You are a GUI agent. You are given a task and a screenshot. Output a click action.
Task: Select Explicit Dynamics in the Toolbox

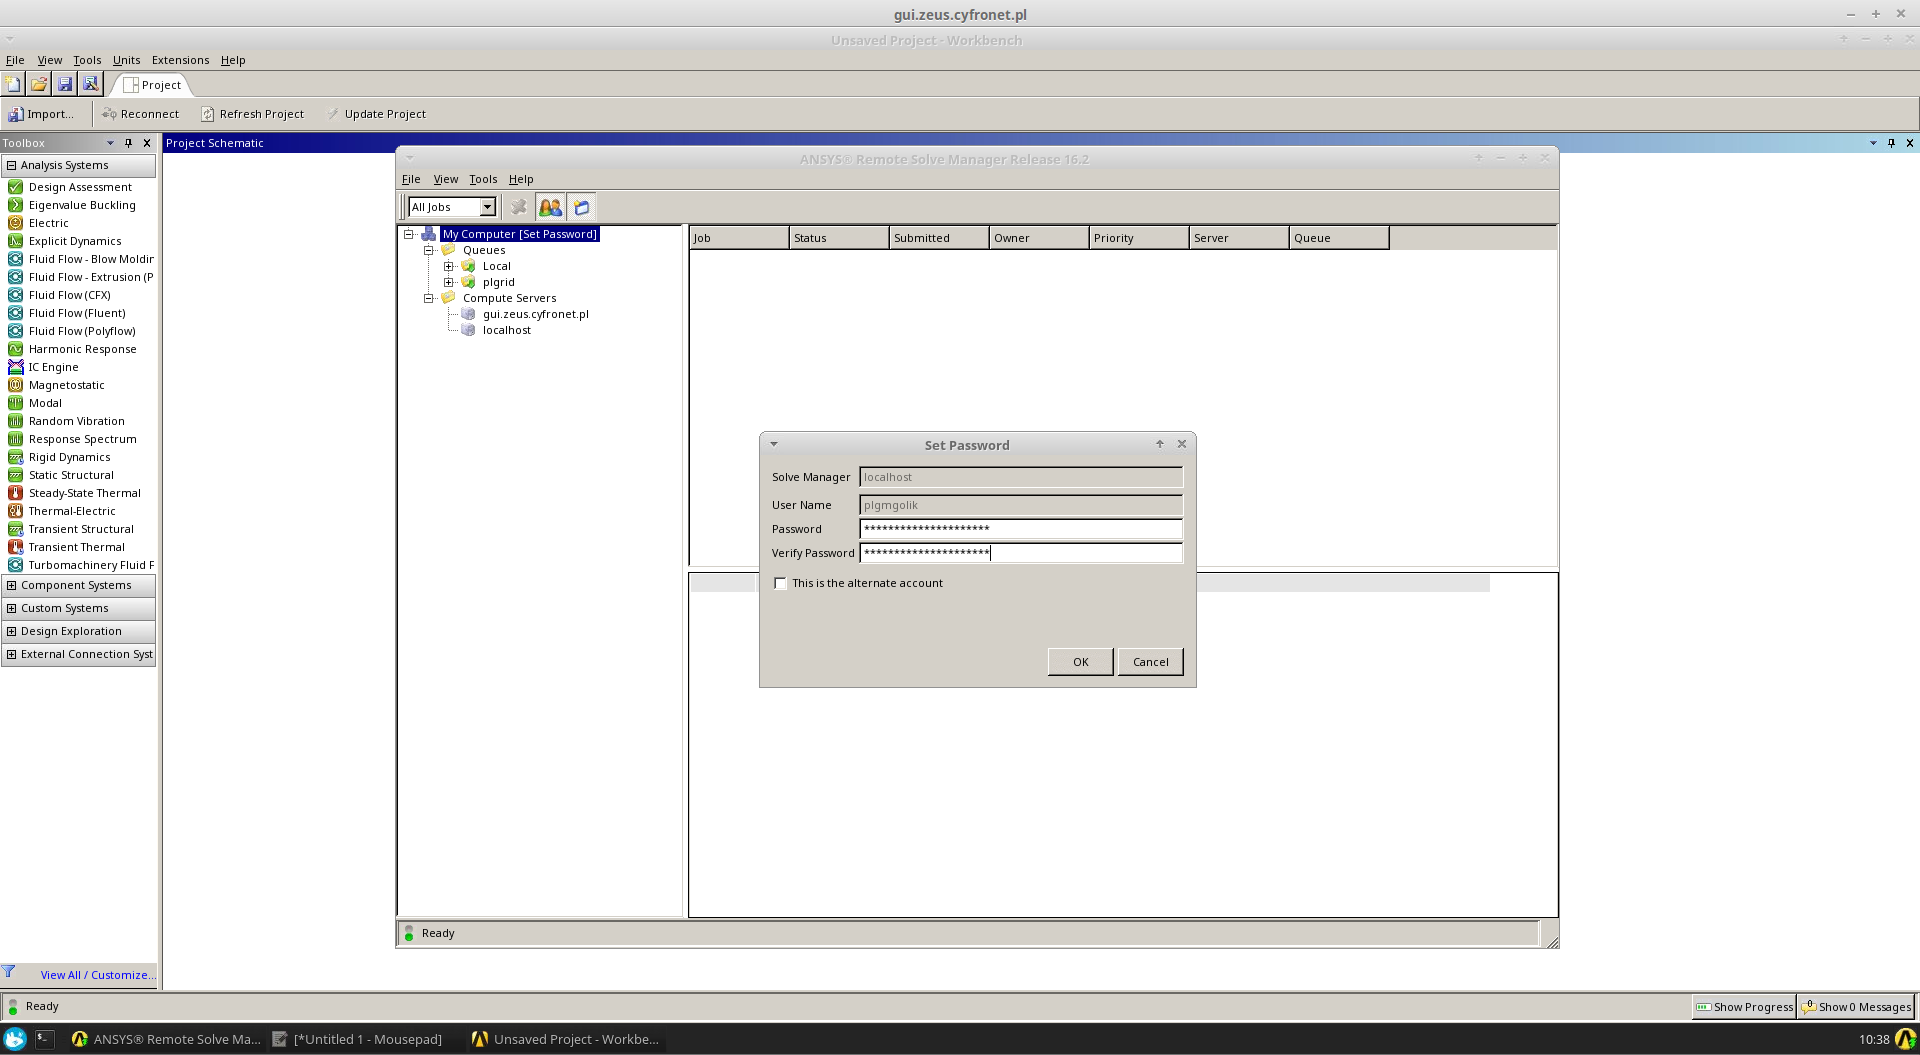tap(75, 241)
